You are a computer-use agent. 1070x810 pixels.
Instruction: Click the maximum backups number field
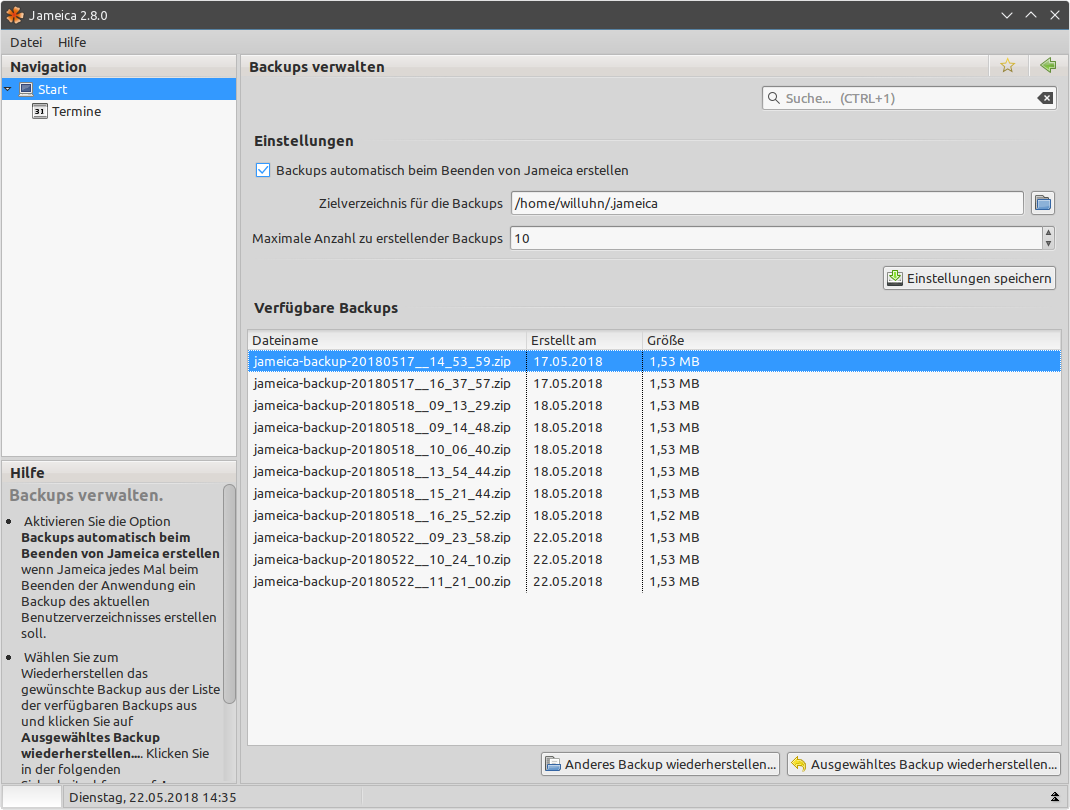[x=777, y=238]
